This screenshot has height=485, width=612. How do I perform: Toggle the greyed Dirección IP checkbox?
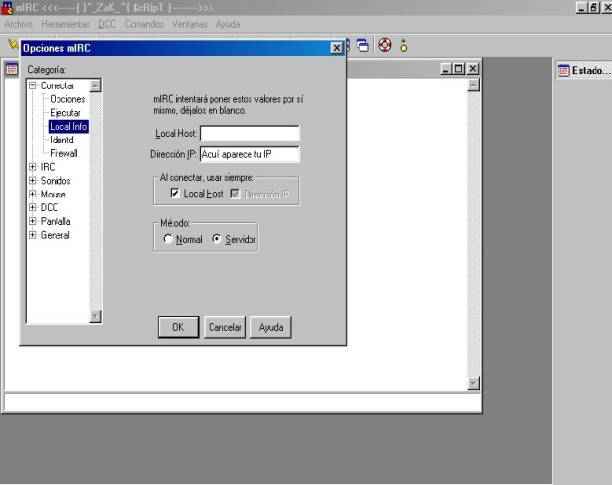click(235, 194)
